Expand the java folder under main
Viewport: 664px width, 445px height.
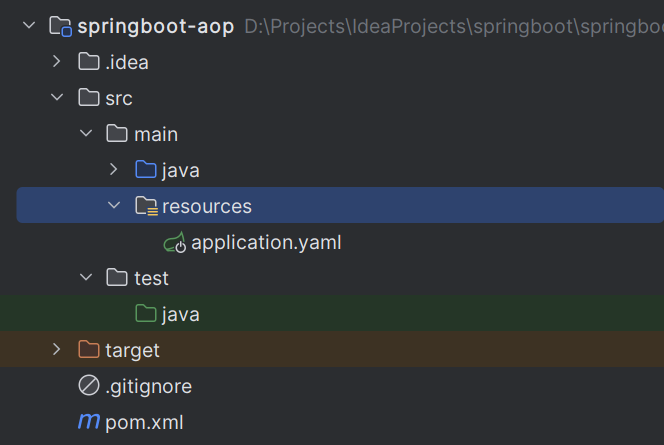[x=113, y=169]
